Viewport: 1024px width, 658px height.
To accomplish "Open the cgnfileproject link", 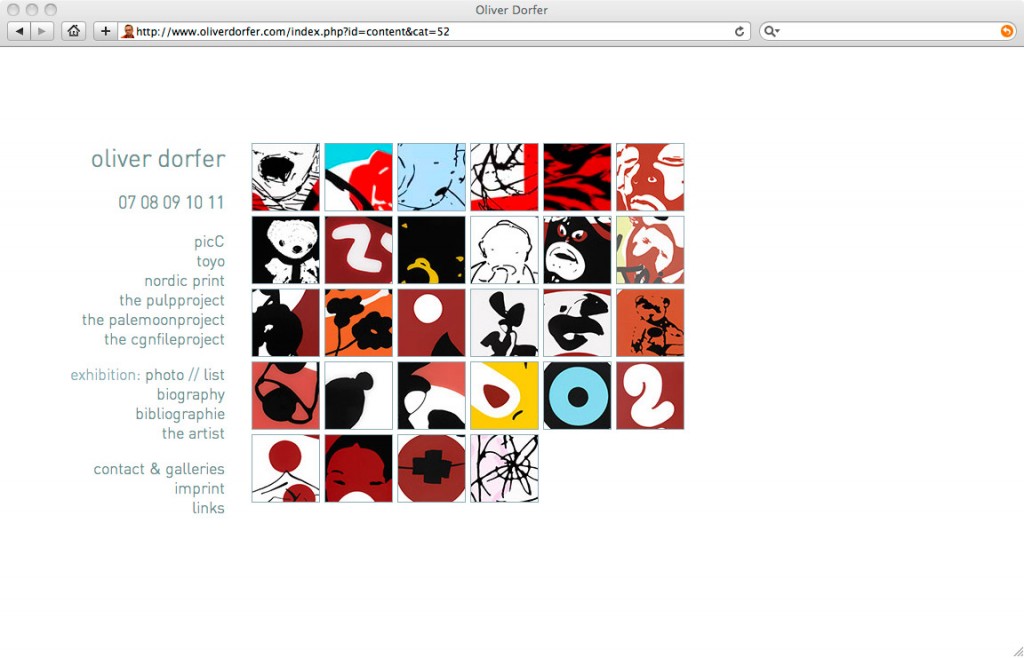I will [164, 339].
